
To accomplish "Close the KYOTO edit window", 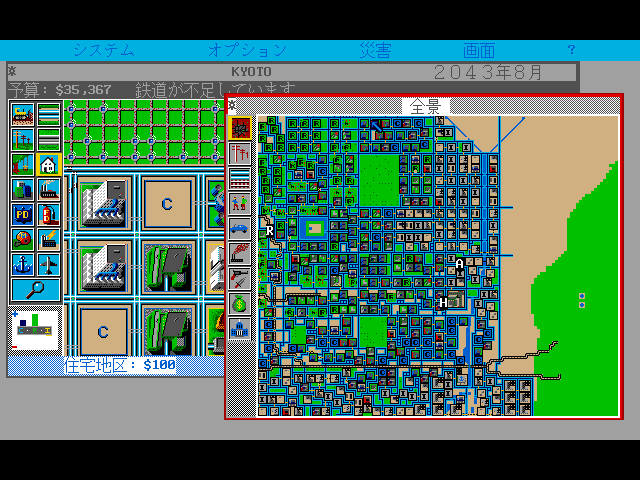I will coord(12,71).
